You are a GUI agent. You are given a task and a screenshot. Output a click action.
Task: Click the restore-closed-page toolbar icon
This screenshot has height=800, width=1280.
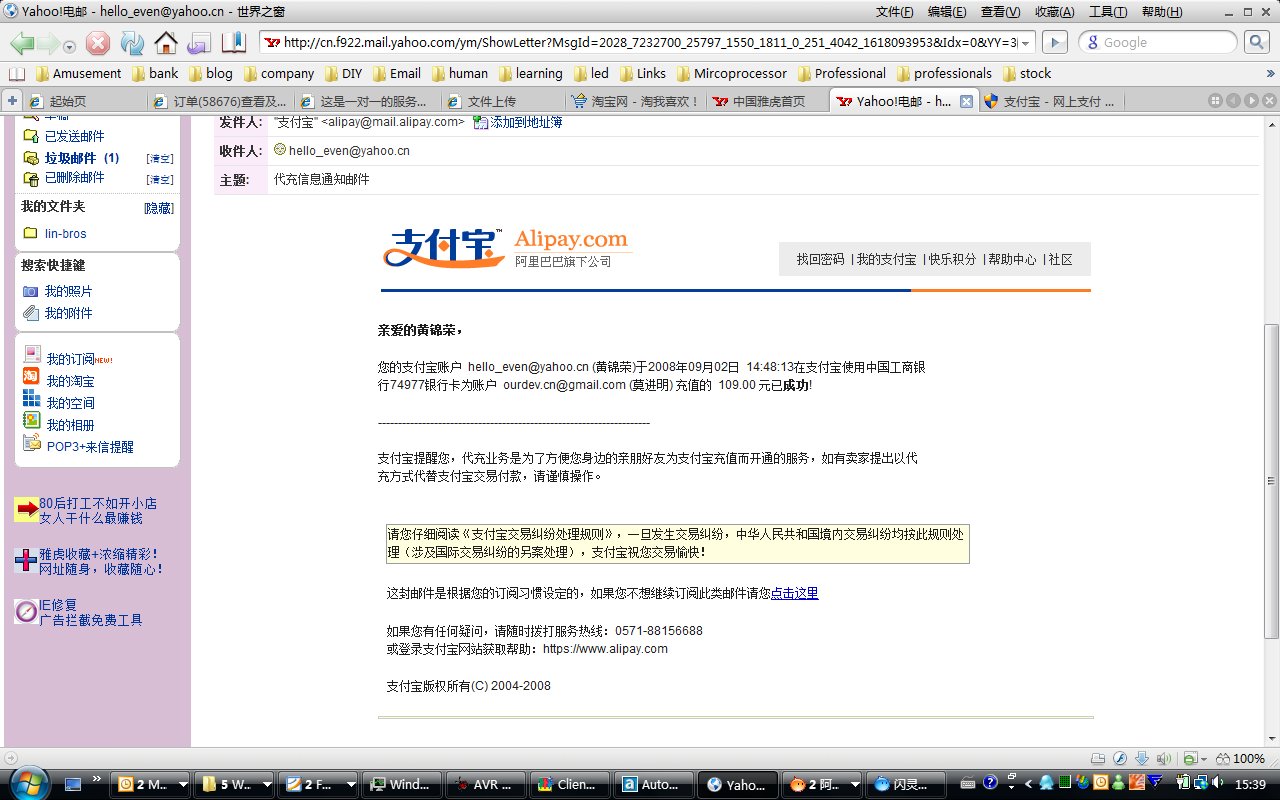click(x=199, y=43)
